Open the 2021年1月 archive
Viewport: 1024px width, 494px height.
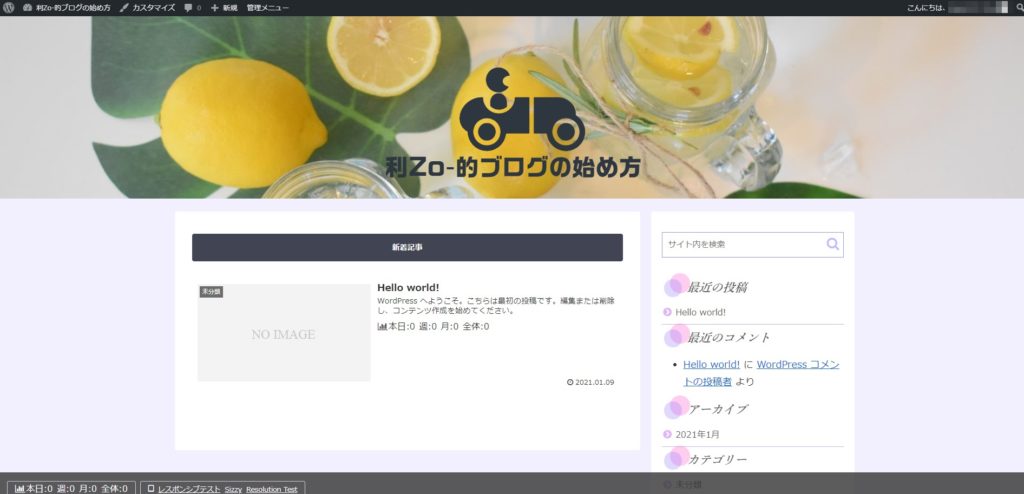point(697,434)
